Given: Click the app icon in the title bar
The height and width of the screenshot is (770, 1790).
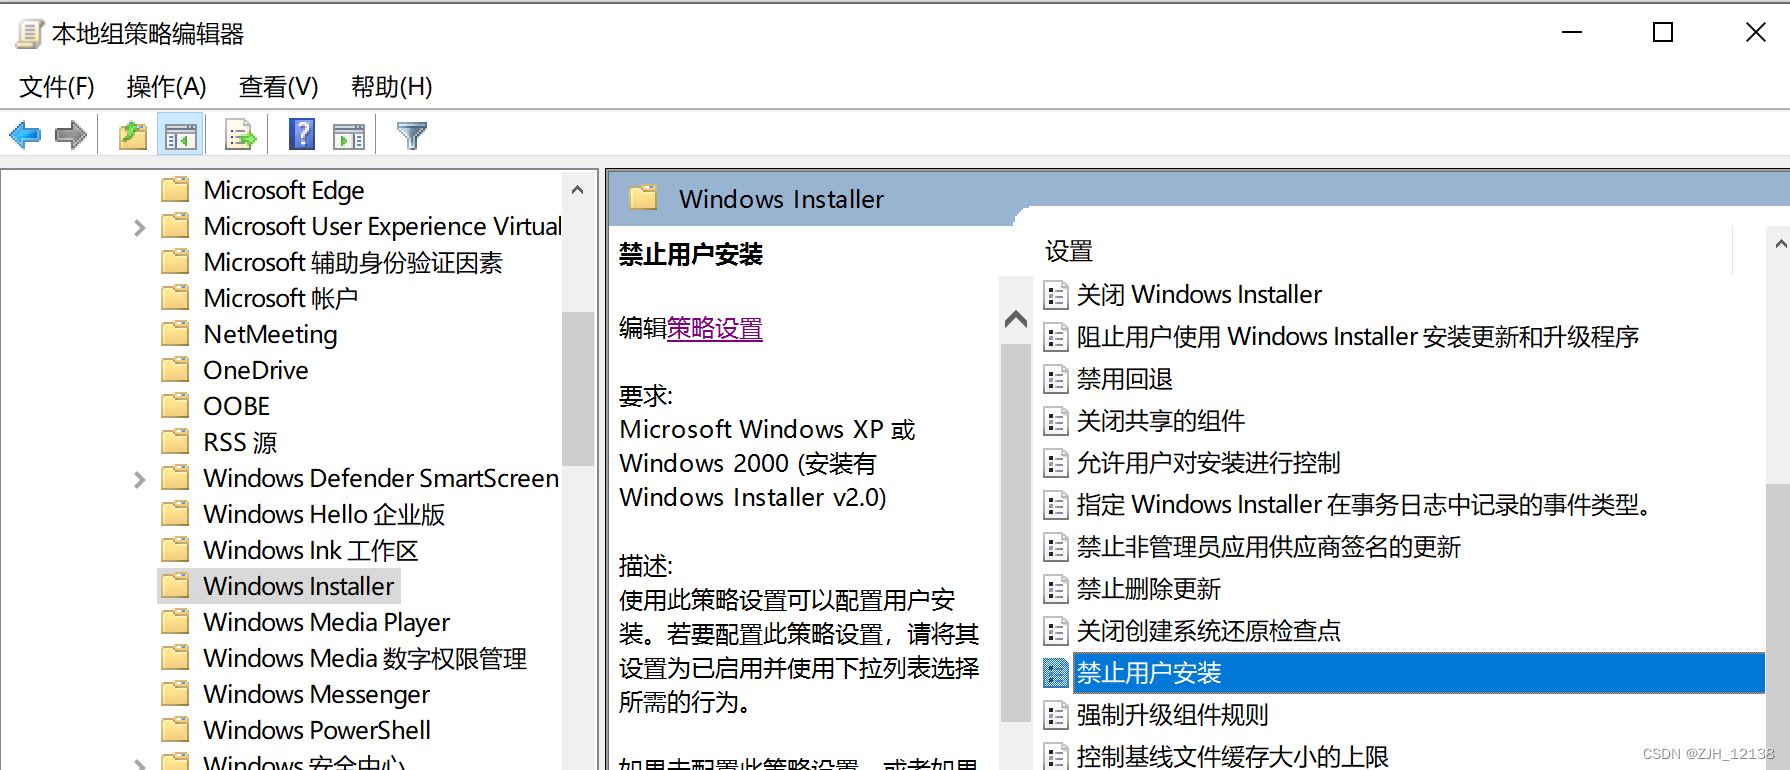Looking at the screenshot, I should [x=29, y=33].
